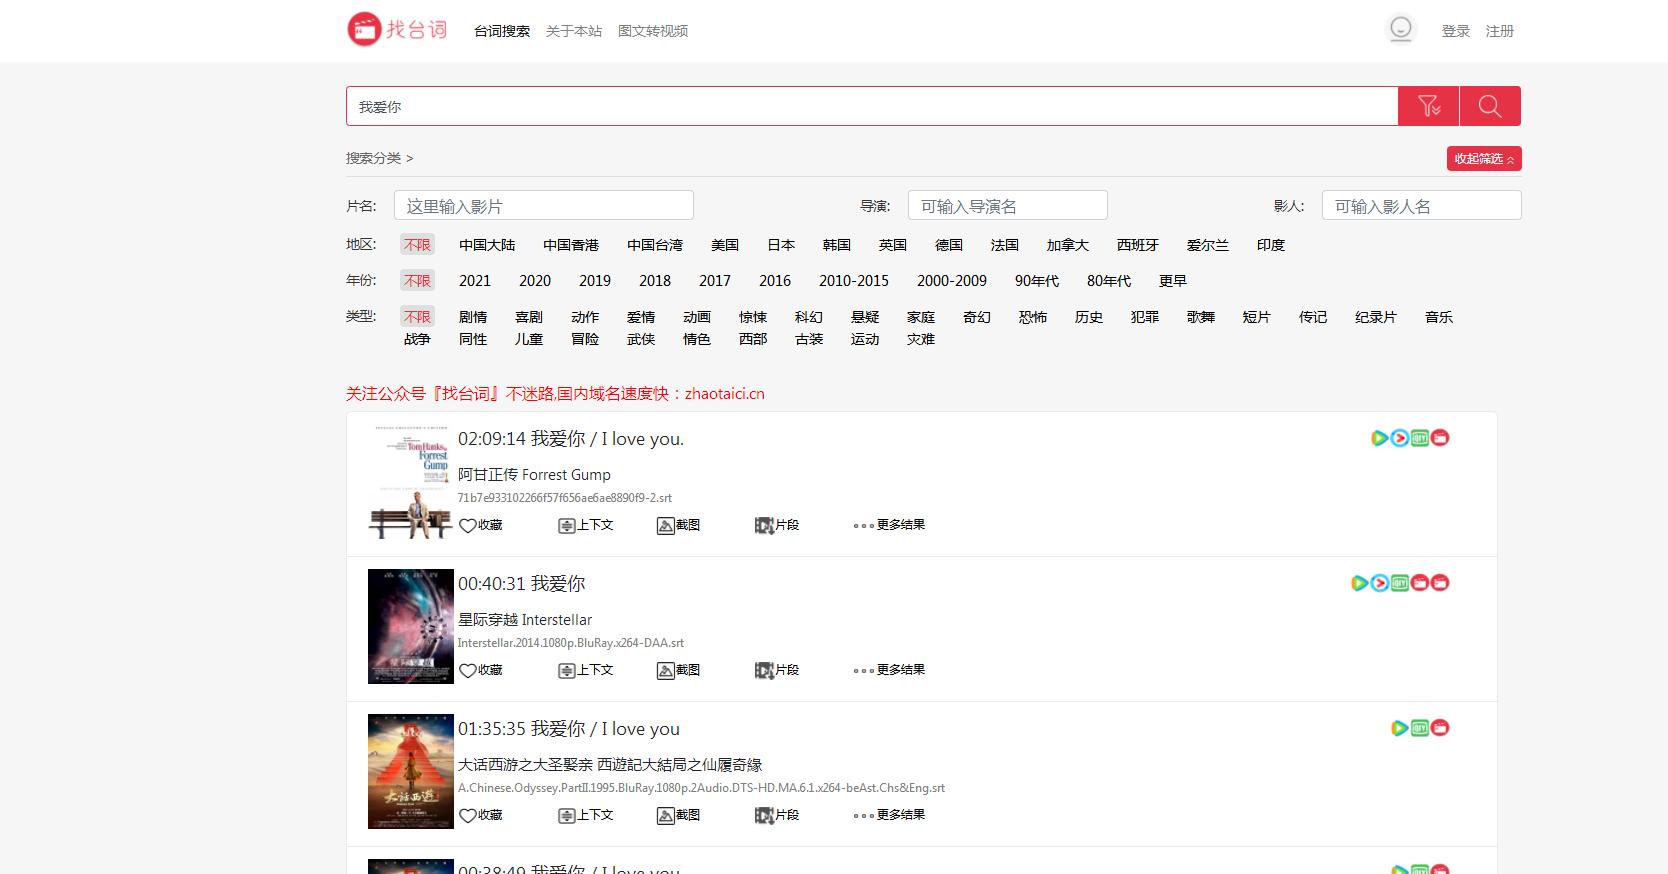The height and width of the screenshot is (874, 1668).
Task: Open the 图文转视频 nav item
Action: point(652,31)
